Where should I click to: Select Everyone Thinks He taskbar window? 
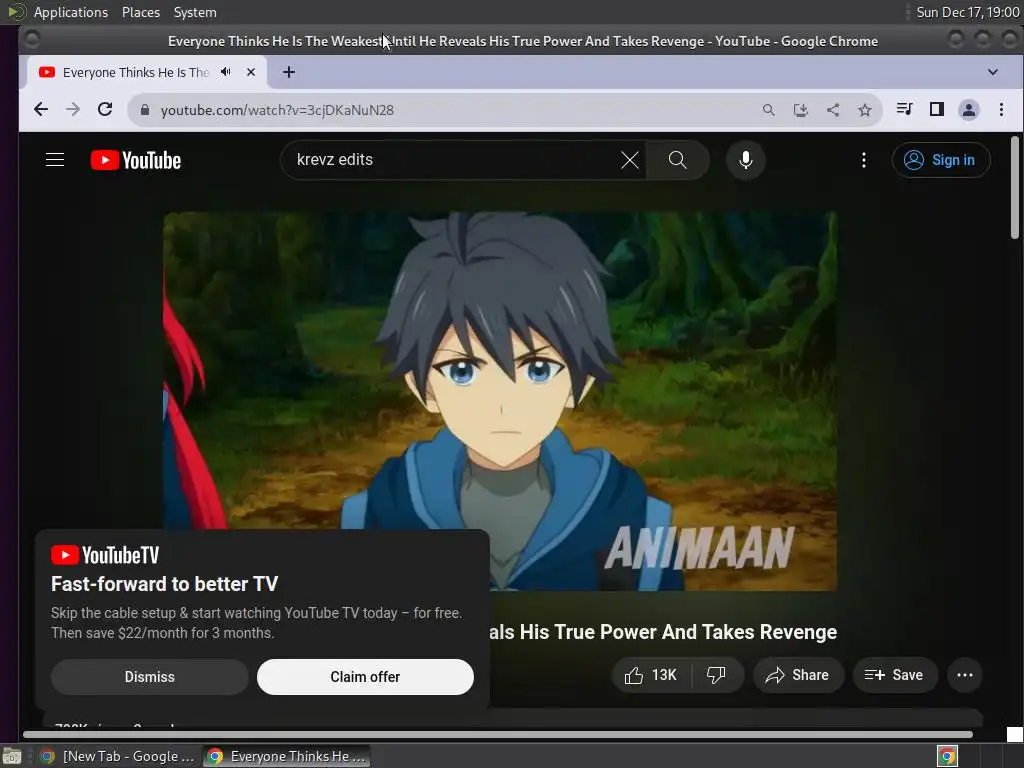[x=287, y=756]
